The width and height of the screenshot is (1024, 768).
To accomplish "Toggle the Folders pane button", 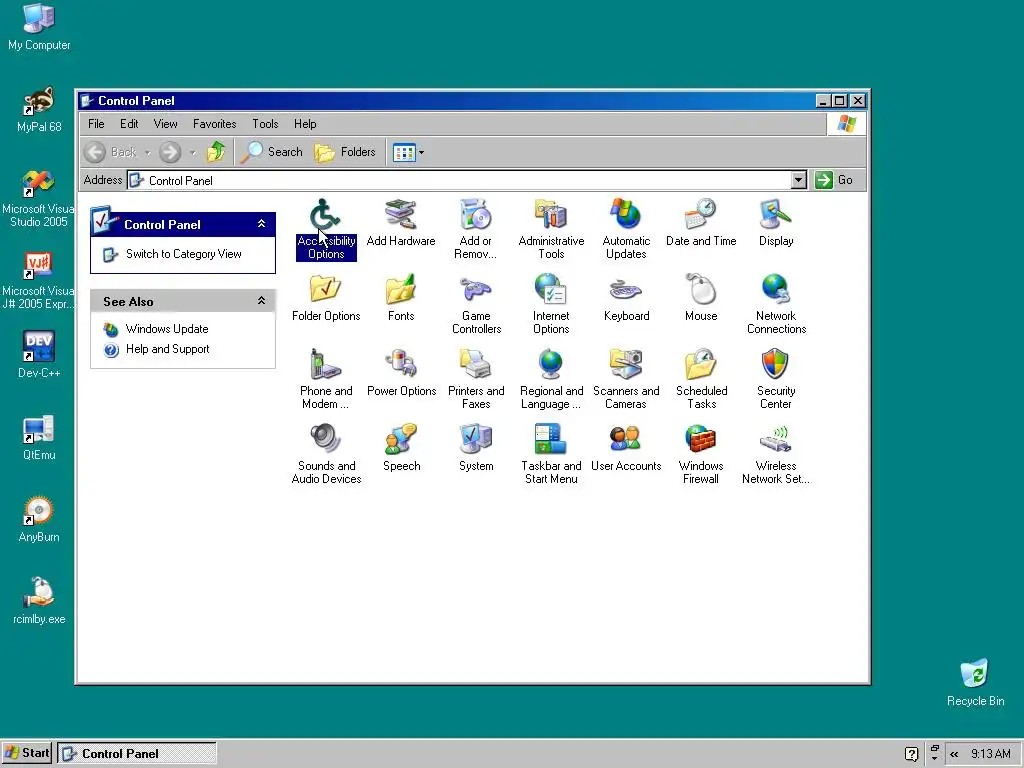I will (x=345, y=152).
